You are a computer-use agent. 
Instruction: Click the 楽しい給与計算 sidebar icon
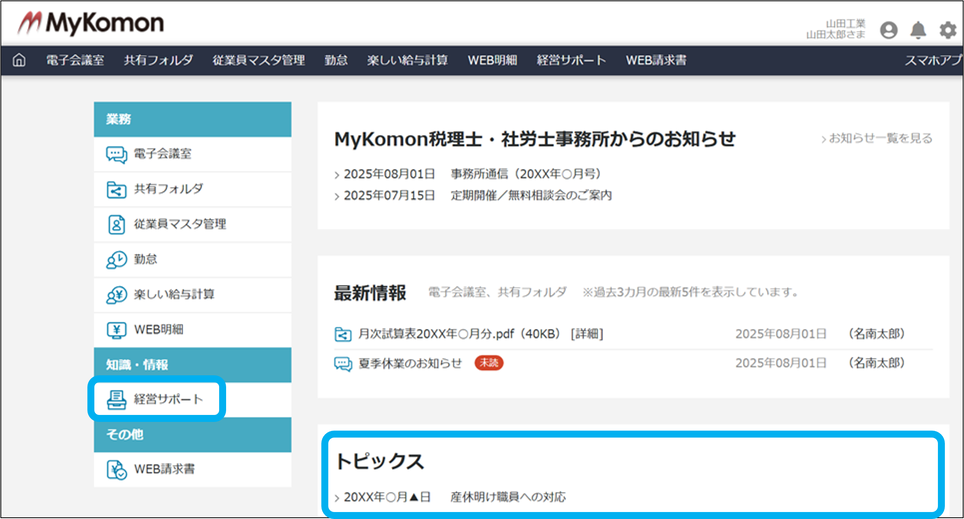click(x=117, y=294)
